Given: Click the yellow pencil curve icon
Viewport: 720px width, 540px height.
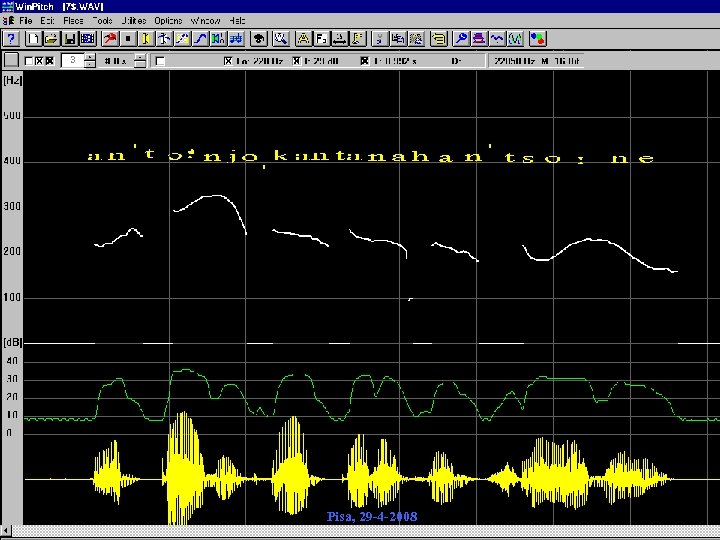Looking at the screenshot, I should coord(182,39).
